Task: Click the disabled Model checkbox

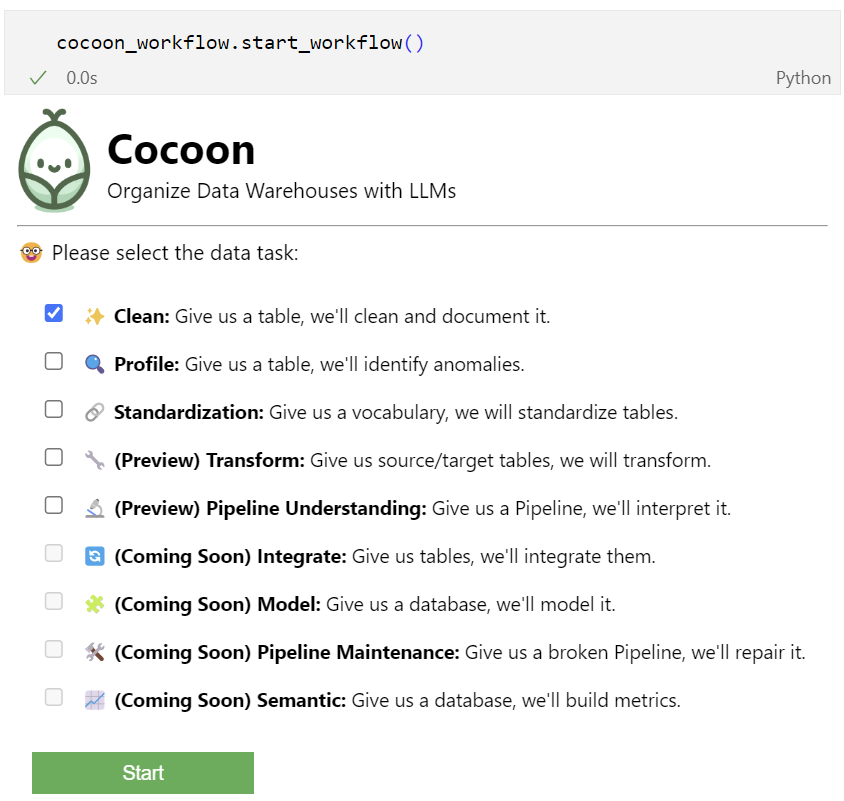Action: tap(54, 601)
